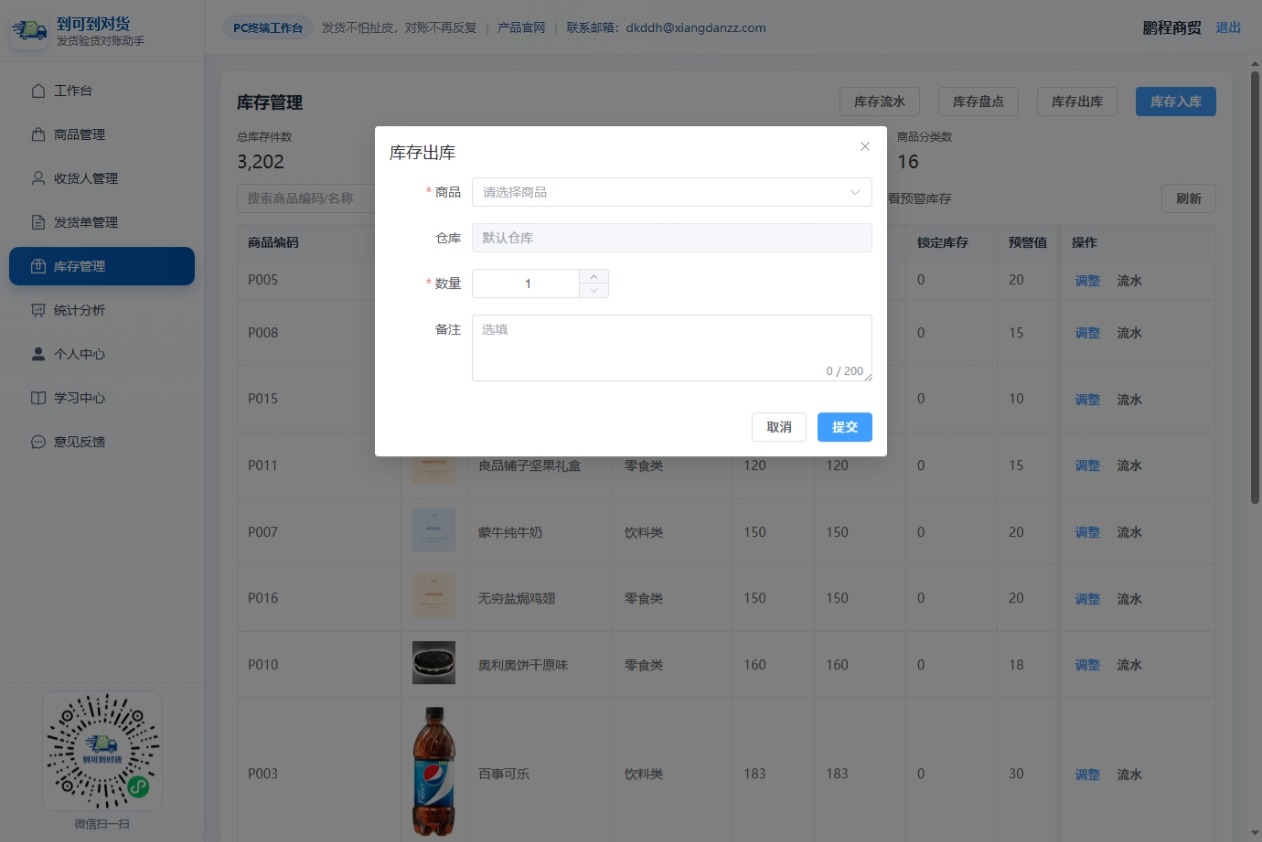Click the 搜索商品编码/名称 search box
Screen dimensions: 1262x842
point(306,198)
